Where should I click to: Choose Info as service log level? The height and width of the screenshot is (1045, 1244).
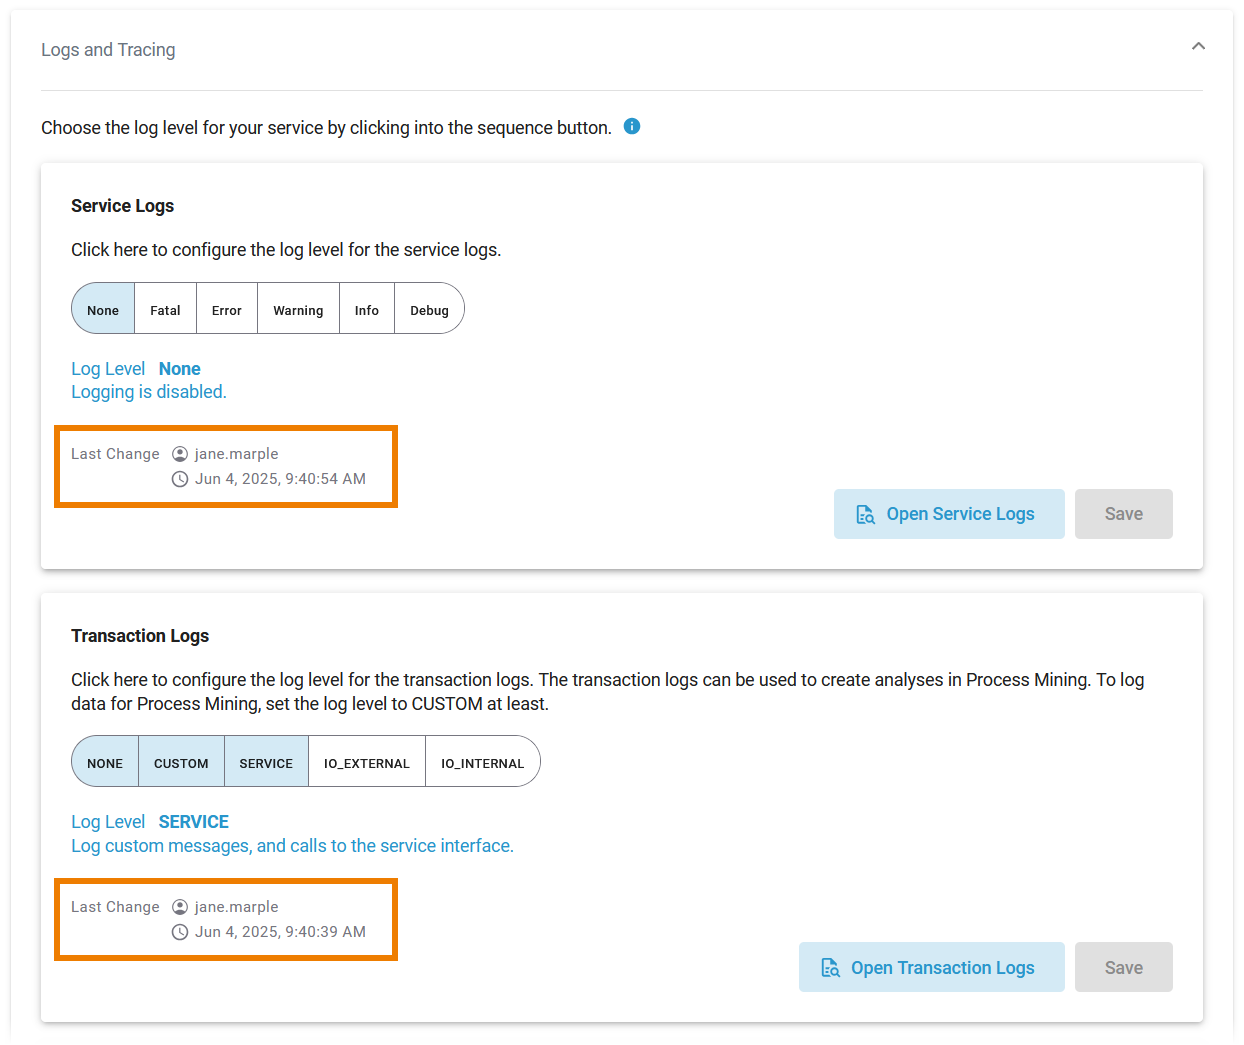click(367, 310)
